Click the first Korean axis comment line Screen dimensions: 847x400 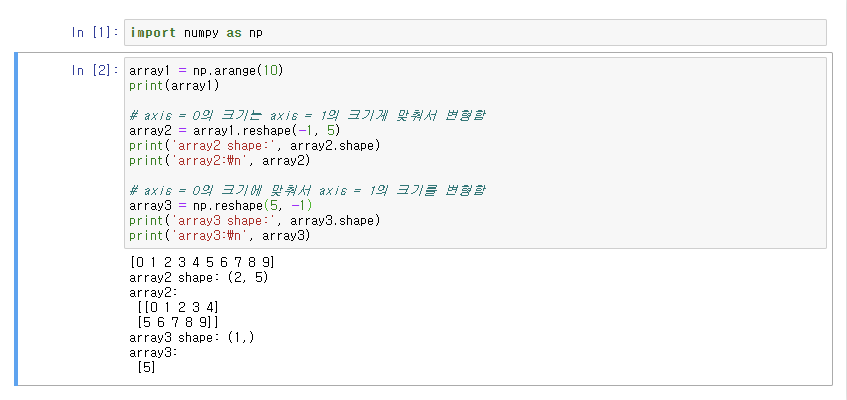306,116
